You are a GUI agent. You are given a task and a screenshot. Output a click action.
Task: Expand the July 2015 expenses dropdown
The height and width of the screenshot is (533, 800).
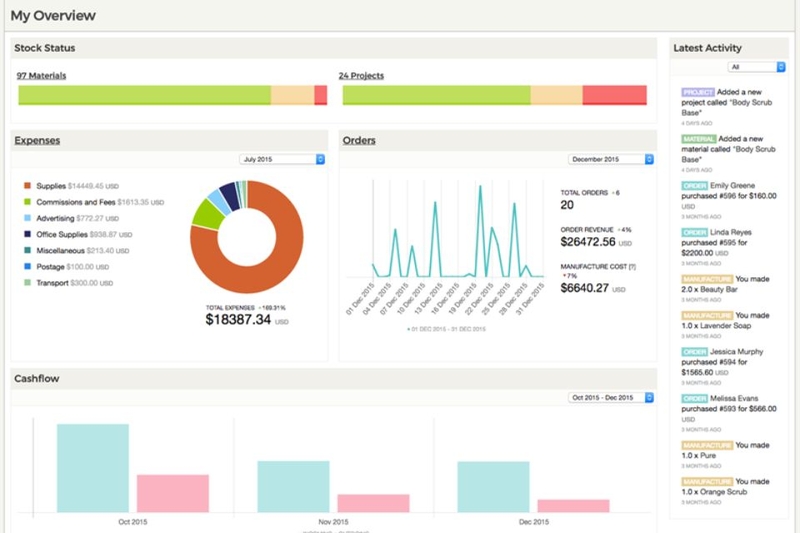pyautogui.click(x=282, y=159)
